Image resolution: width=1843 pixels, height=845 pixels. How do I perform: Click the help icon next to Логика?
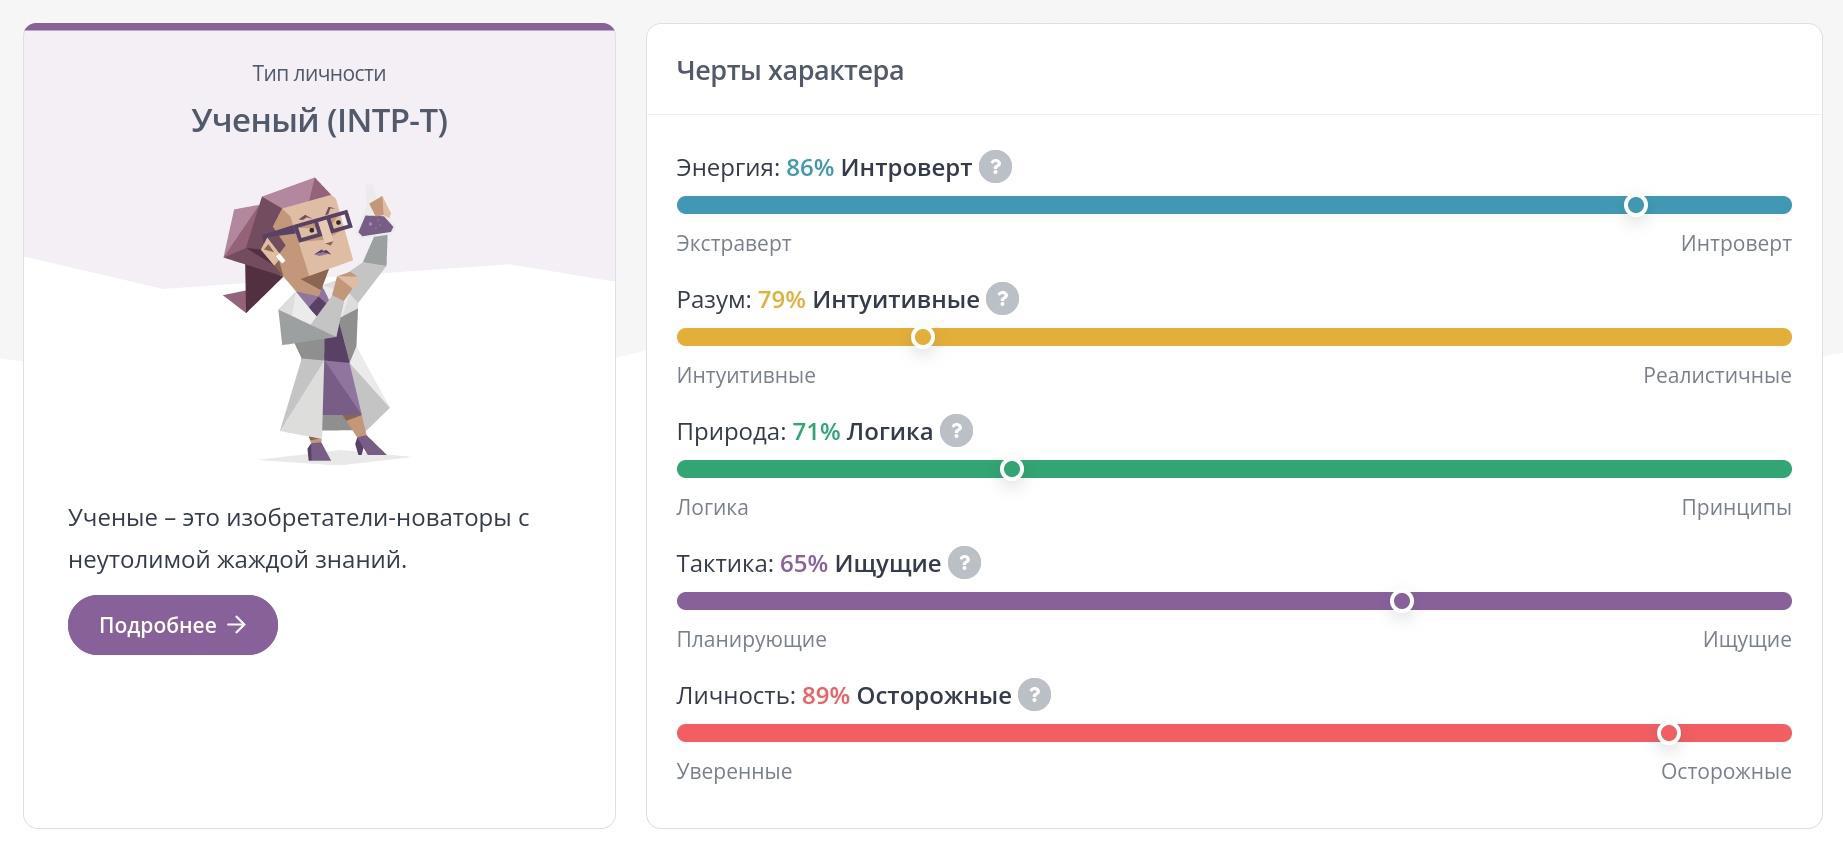[x=956, y=431]
